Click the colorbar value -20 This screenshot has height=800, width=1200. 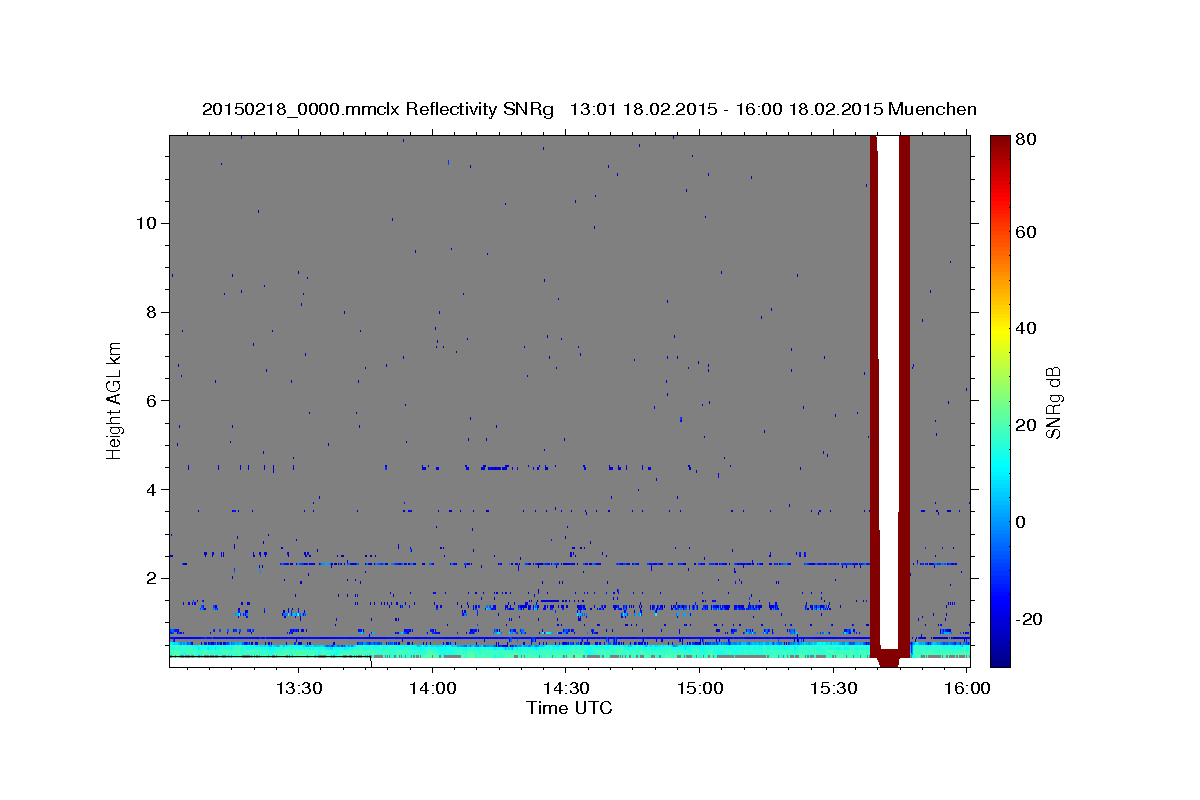pyautogui.click(x=1028, y=619)
